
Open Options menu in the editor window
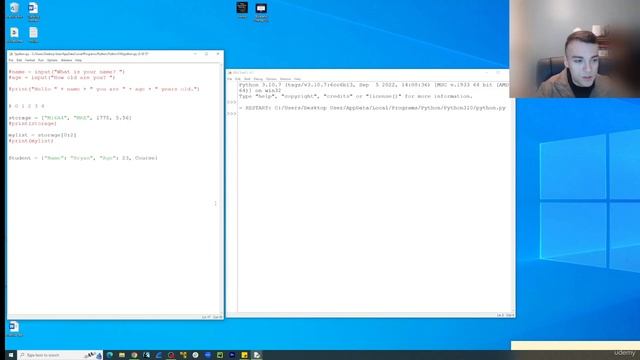pos(52,60)
